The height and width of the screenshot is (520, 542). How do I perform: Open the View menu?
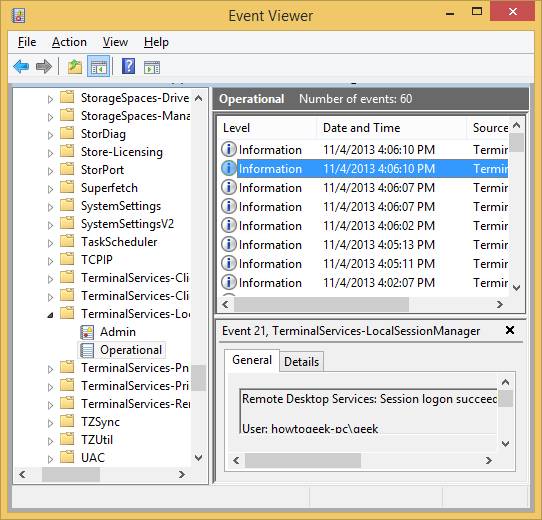point(115,42)
